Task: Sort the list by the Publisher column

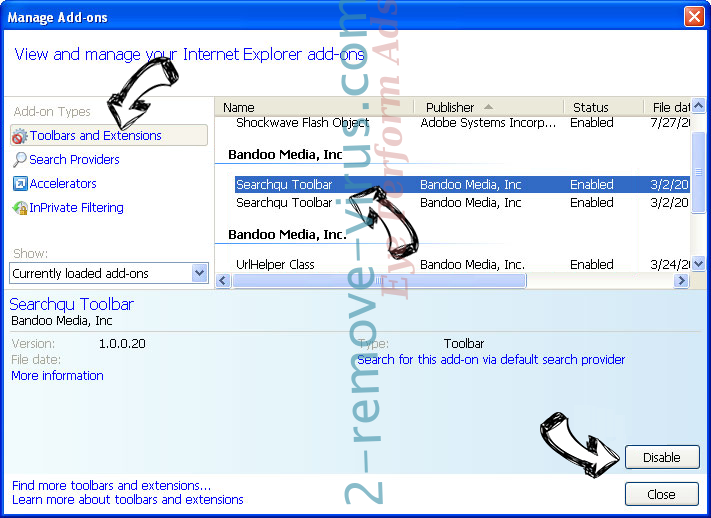Action: click(x=488, y=108)
